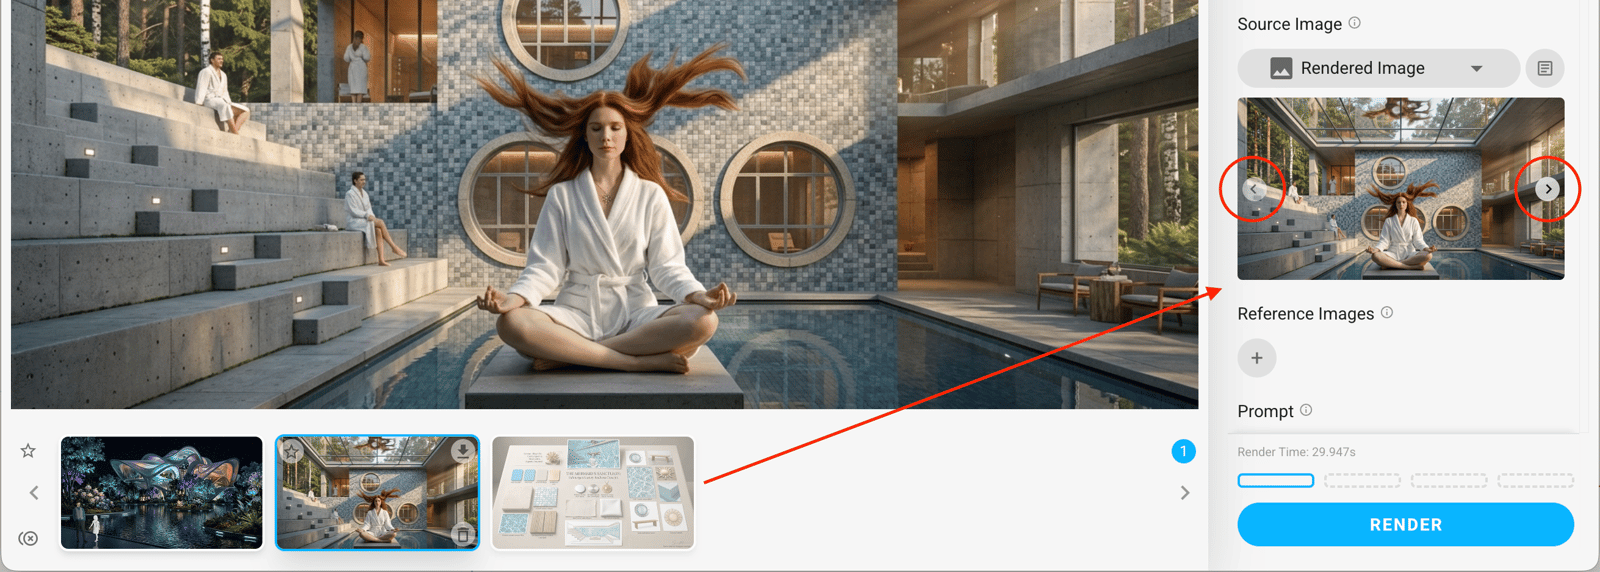Go to previous thumbnails with left chevron

[34, 493]
